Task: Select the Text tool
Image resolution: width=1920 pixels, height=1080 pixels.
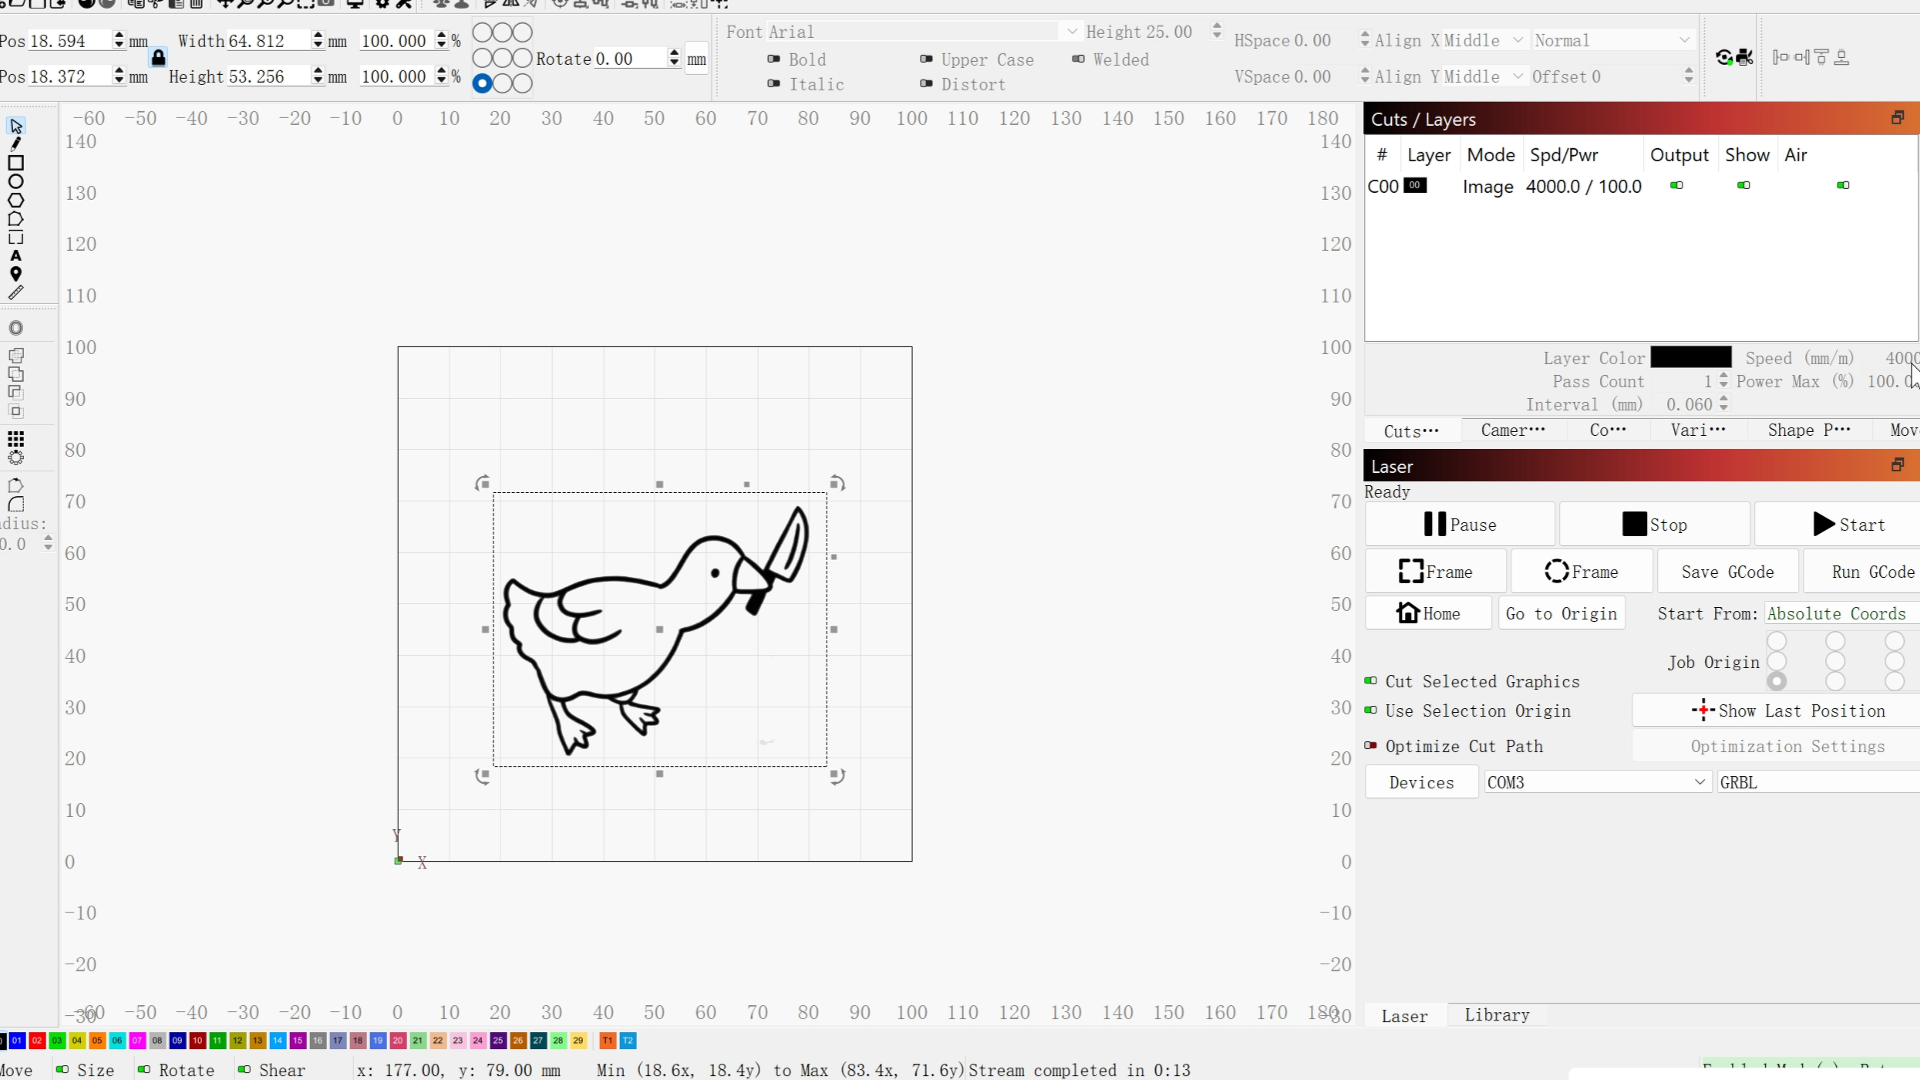Action: 16,256
